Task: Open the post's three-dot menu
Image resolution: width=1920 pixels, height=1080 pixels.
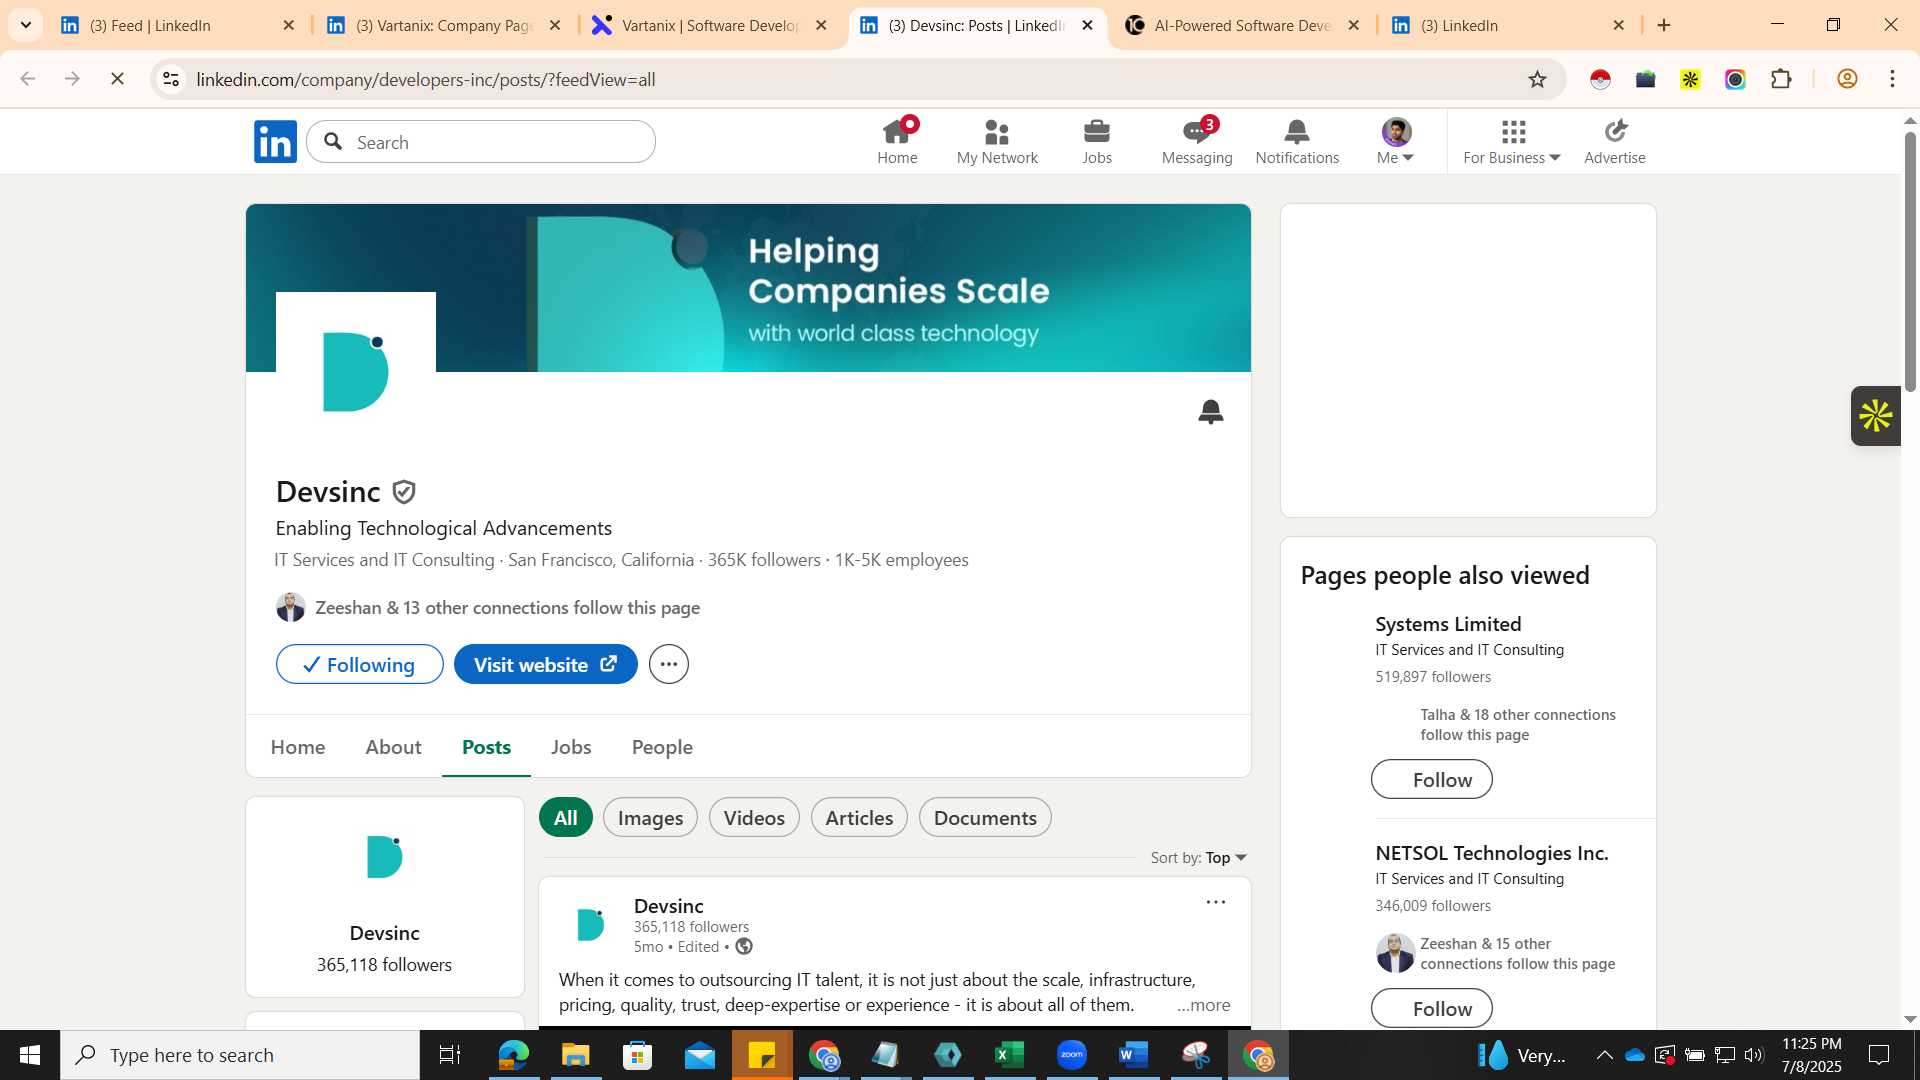Action: pyautogui.click(x=1216, y=902)
